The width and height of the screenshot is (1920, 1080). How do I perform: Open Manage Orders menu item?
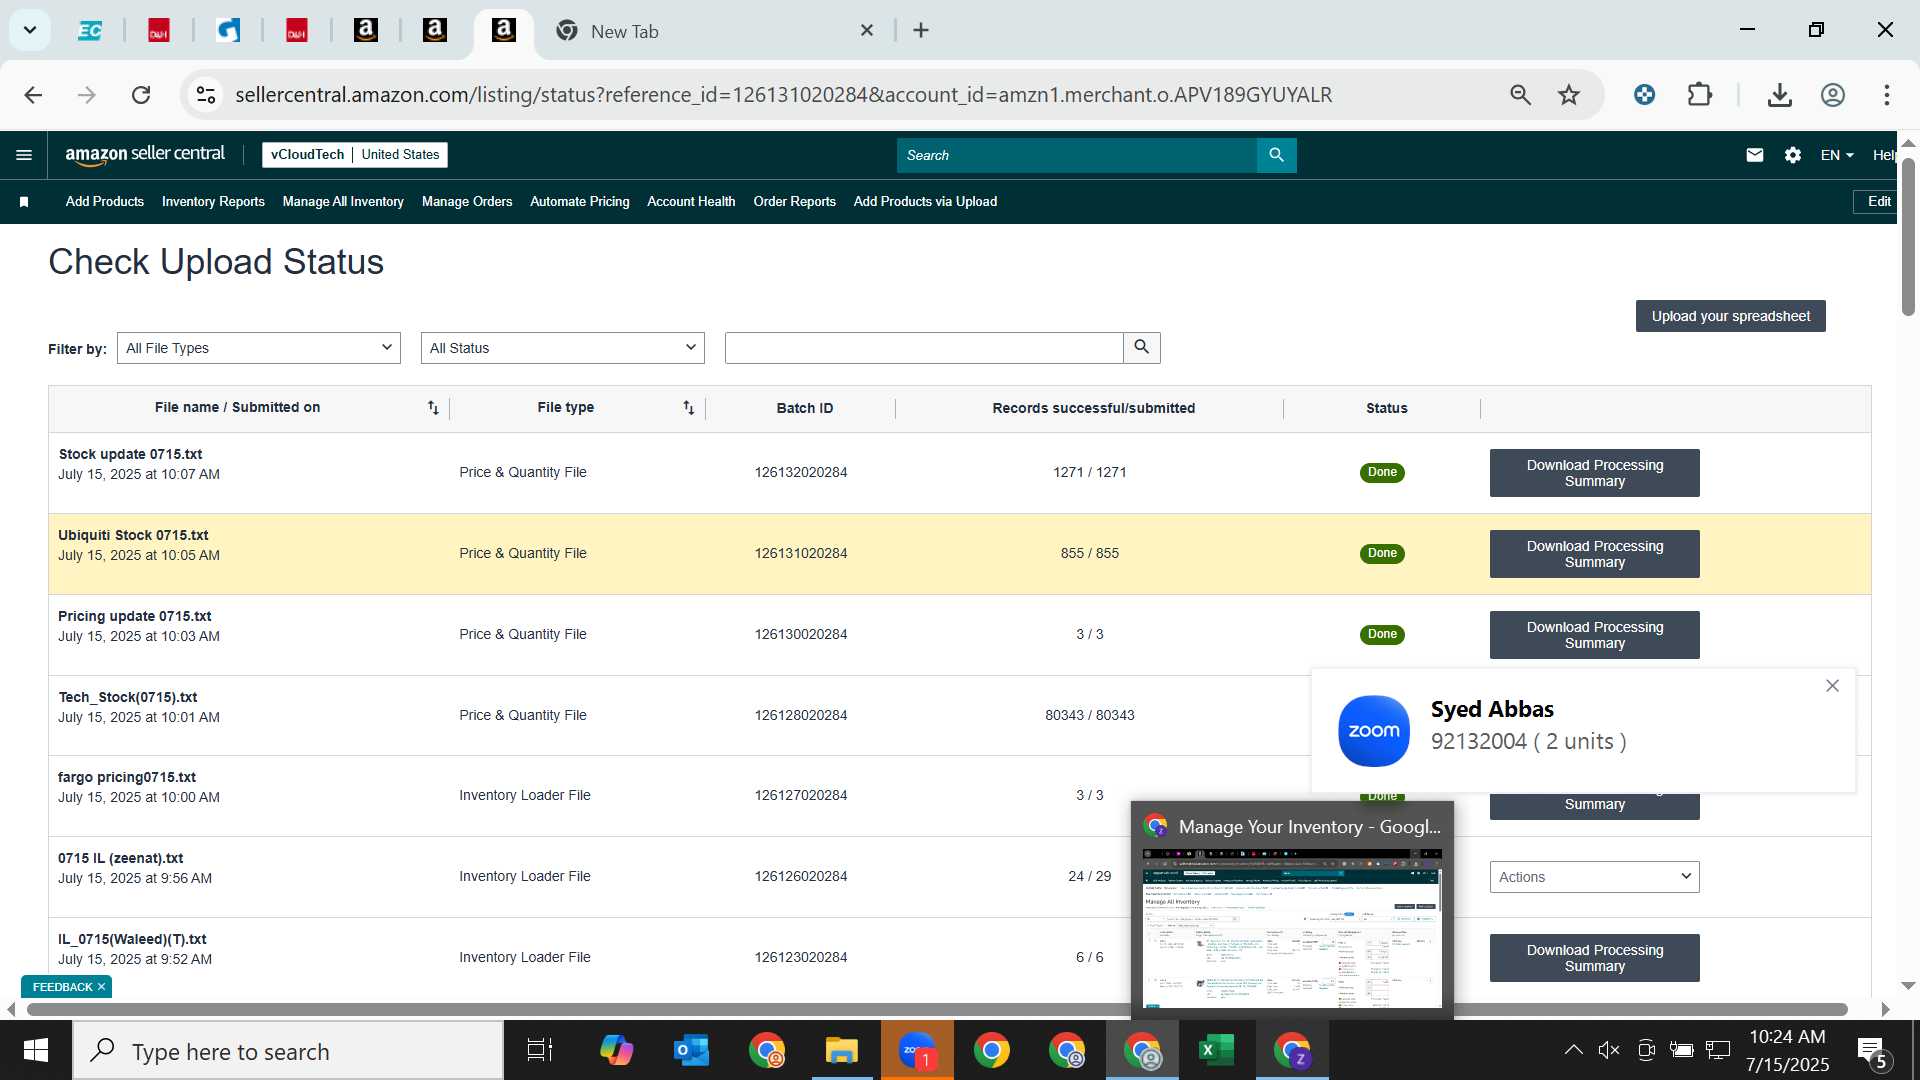(x=467, y=202)
